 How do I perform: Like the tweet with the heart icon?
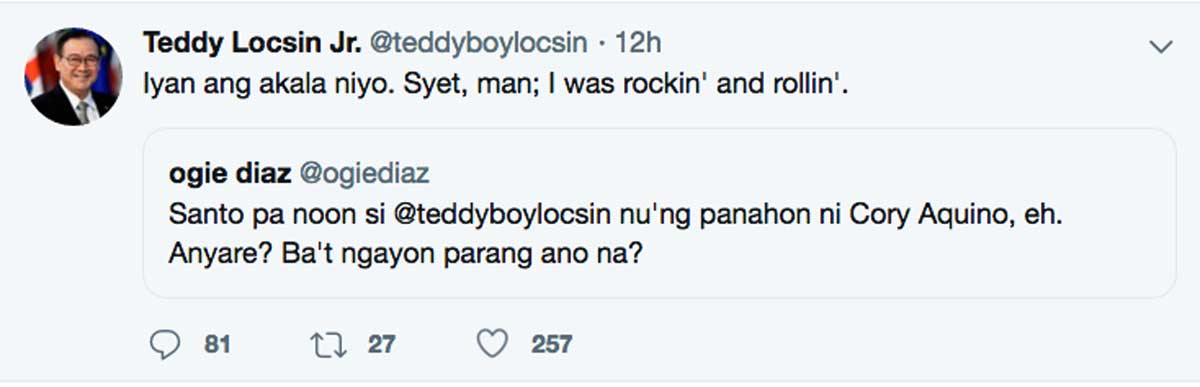click(x=491, y=345)
